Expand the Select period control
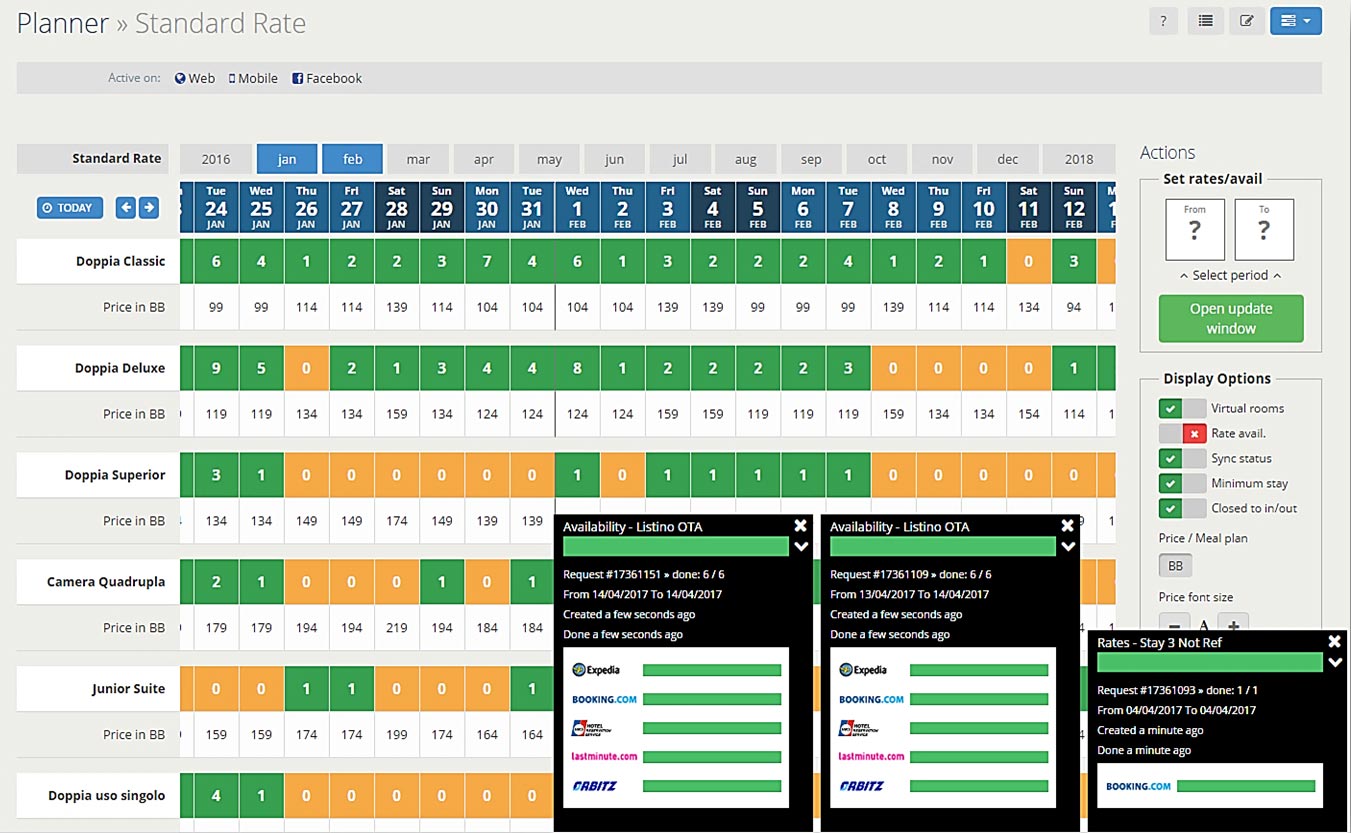This screenshot has height=833, width=1351. pos(1228,275)
